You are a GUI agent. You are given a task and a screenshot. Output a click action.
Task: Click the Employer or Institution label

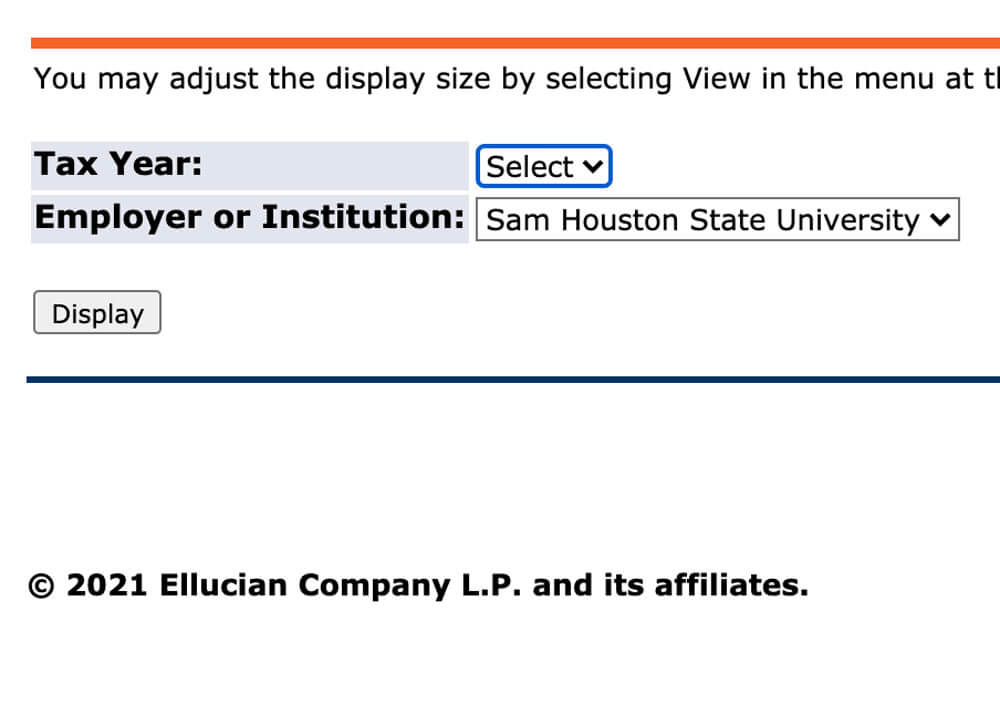248,217
